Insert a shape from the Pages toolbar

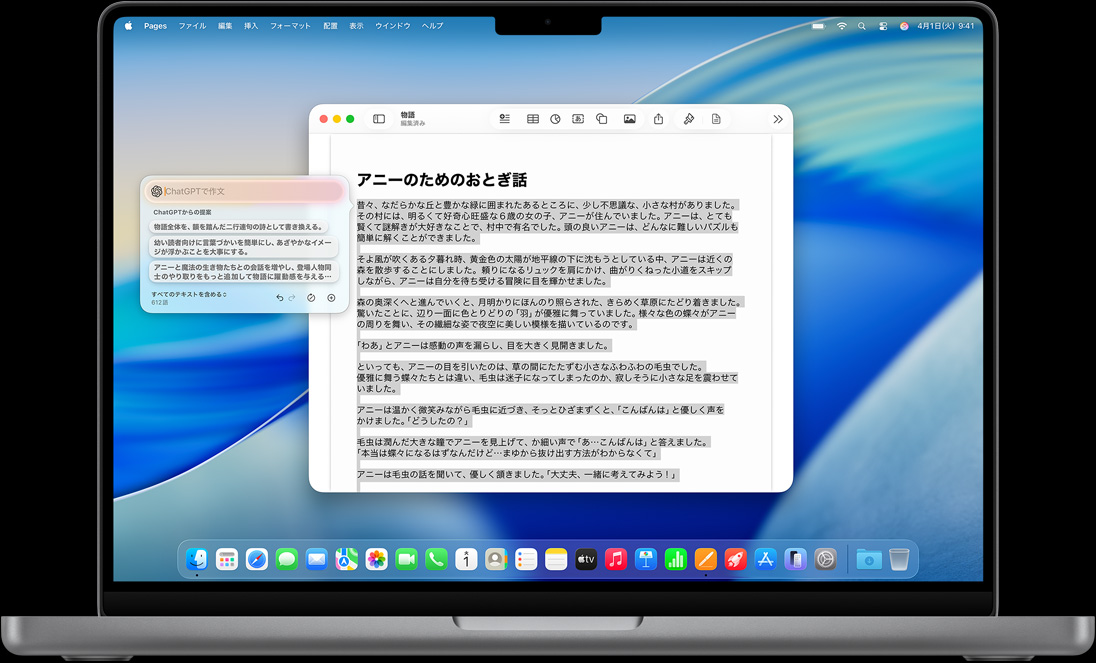(602, 118)
